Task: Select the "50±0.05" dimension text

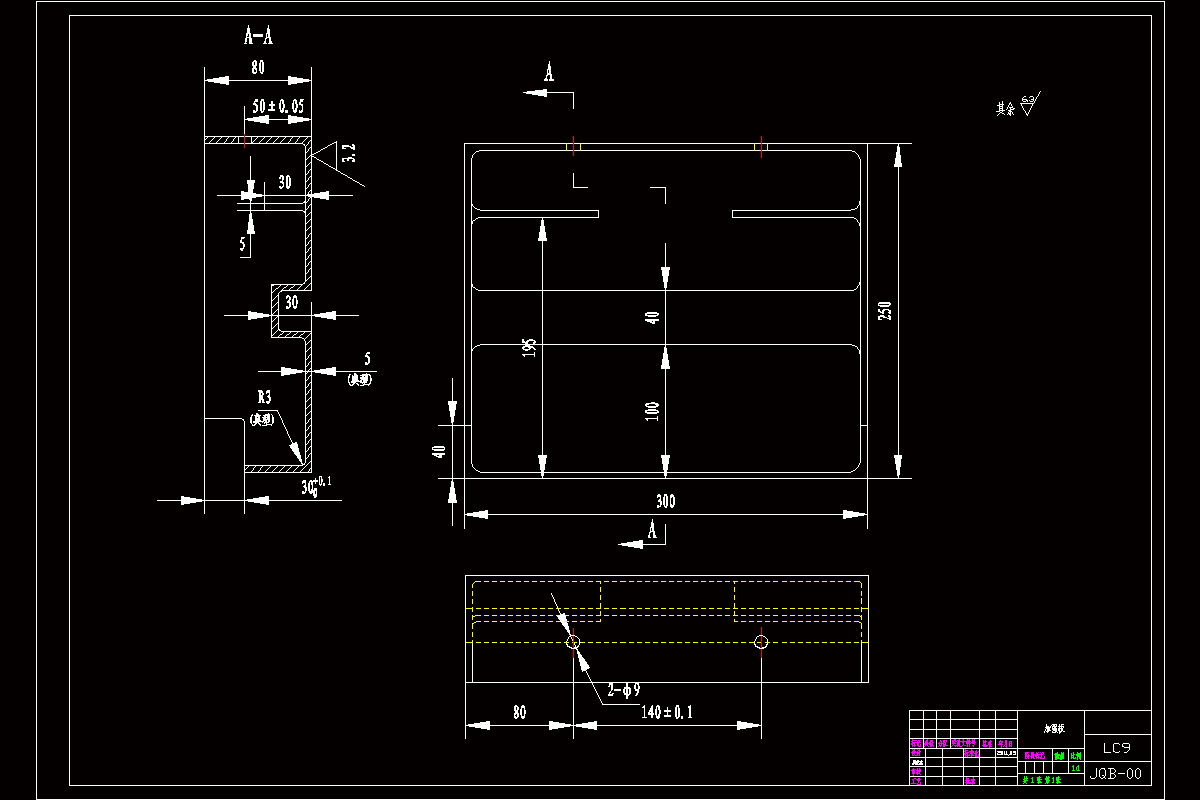Action: [278, 105]
